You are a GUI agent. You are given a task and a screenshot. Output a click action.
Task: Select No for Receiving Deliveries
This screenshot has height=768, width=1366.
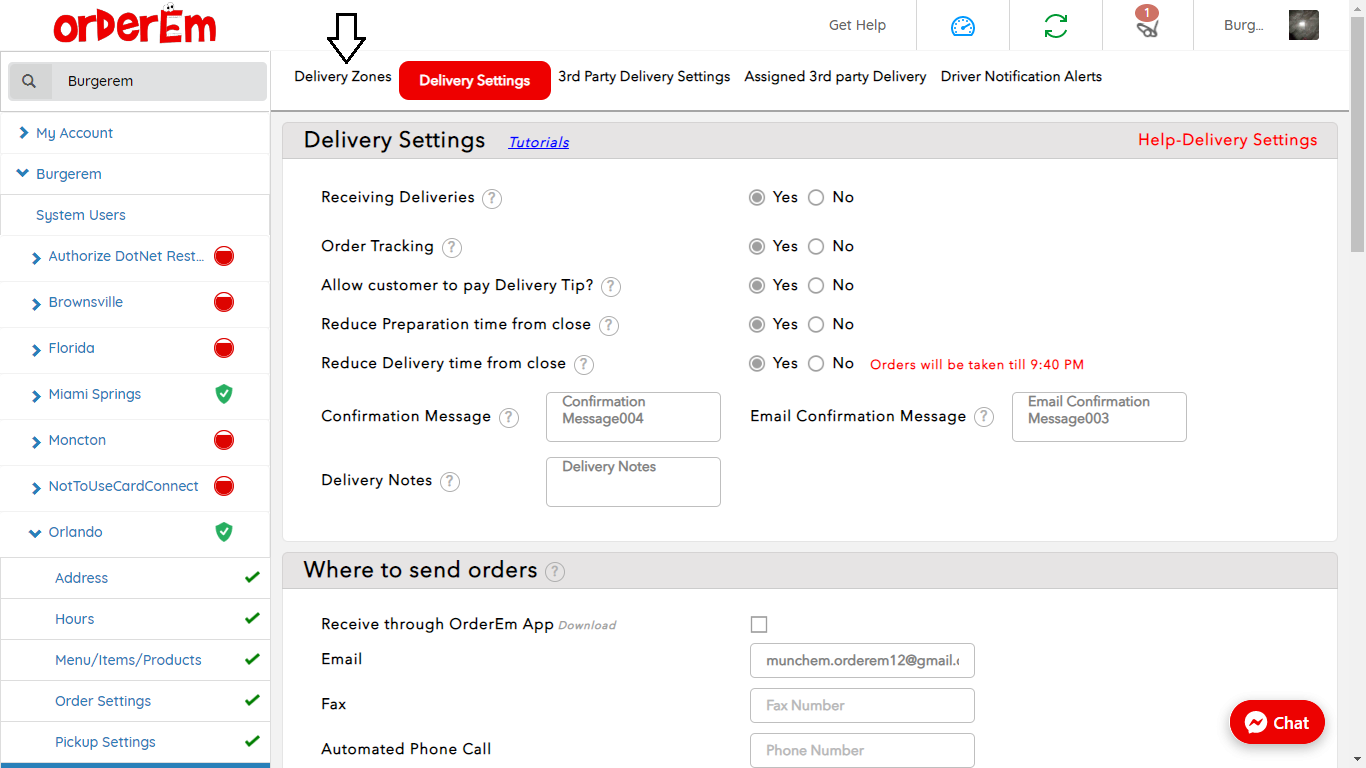point(816,198)
